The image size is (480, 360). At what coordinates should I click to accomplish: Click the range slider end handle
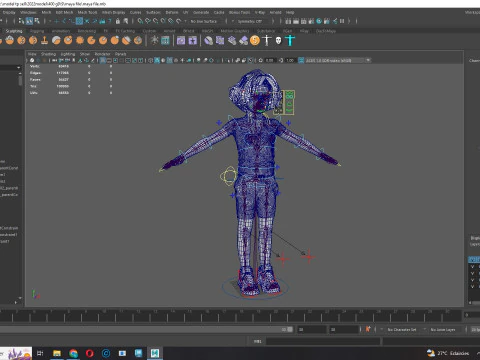tap(290, 329)
